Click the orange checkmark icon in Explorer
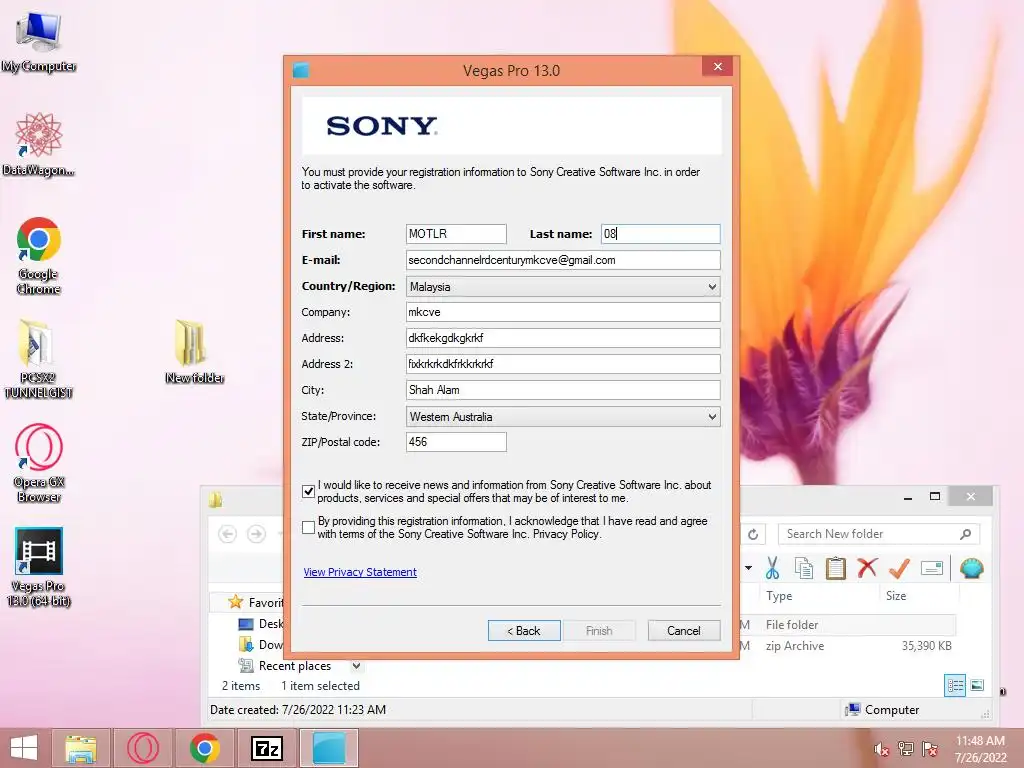 click(899, 568)
